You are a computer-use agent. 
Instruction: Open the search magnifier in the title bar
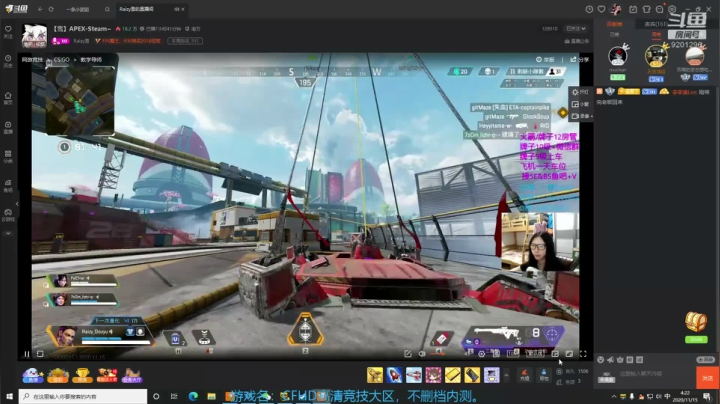coord(107,9)
